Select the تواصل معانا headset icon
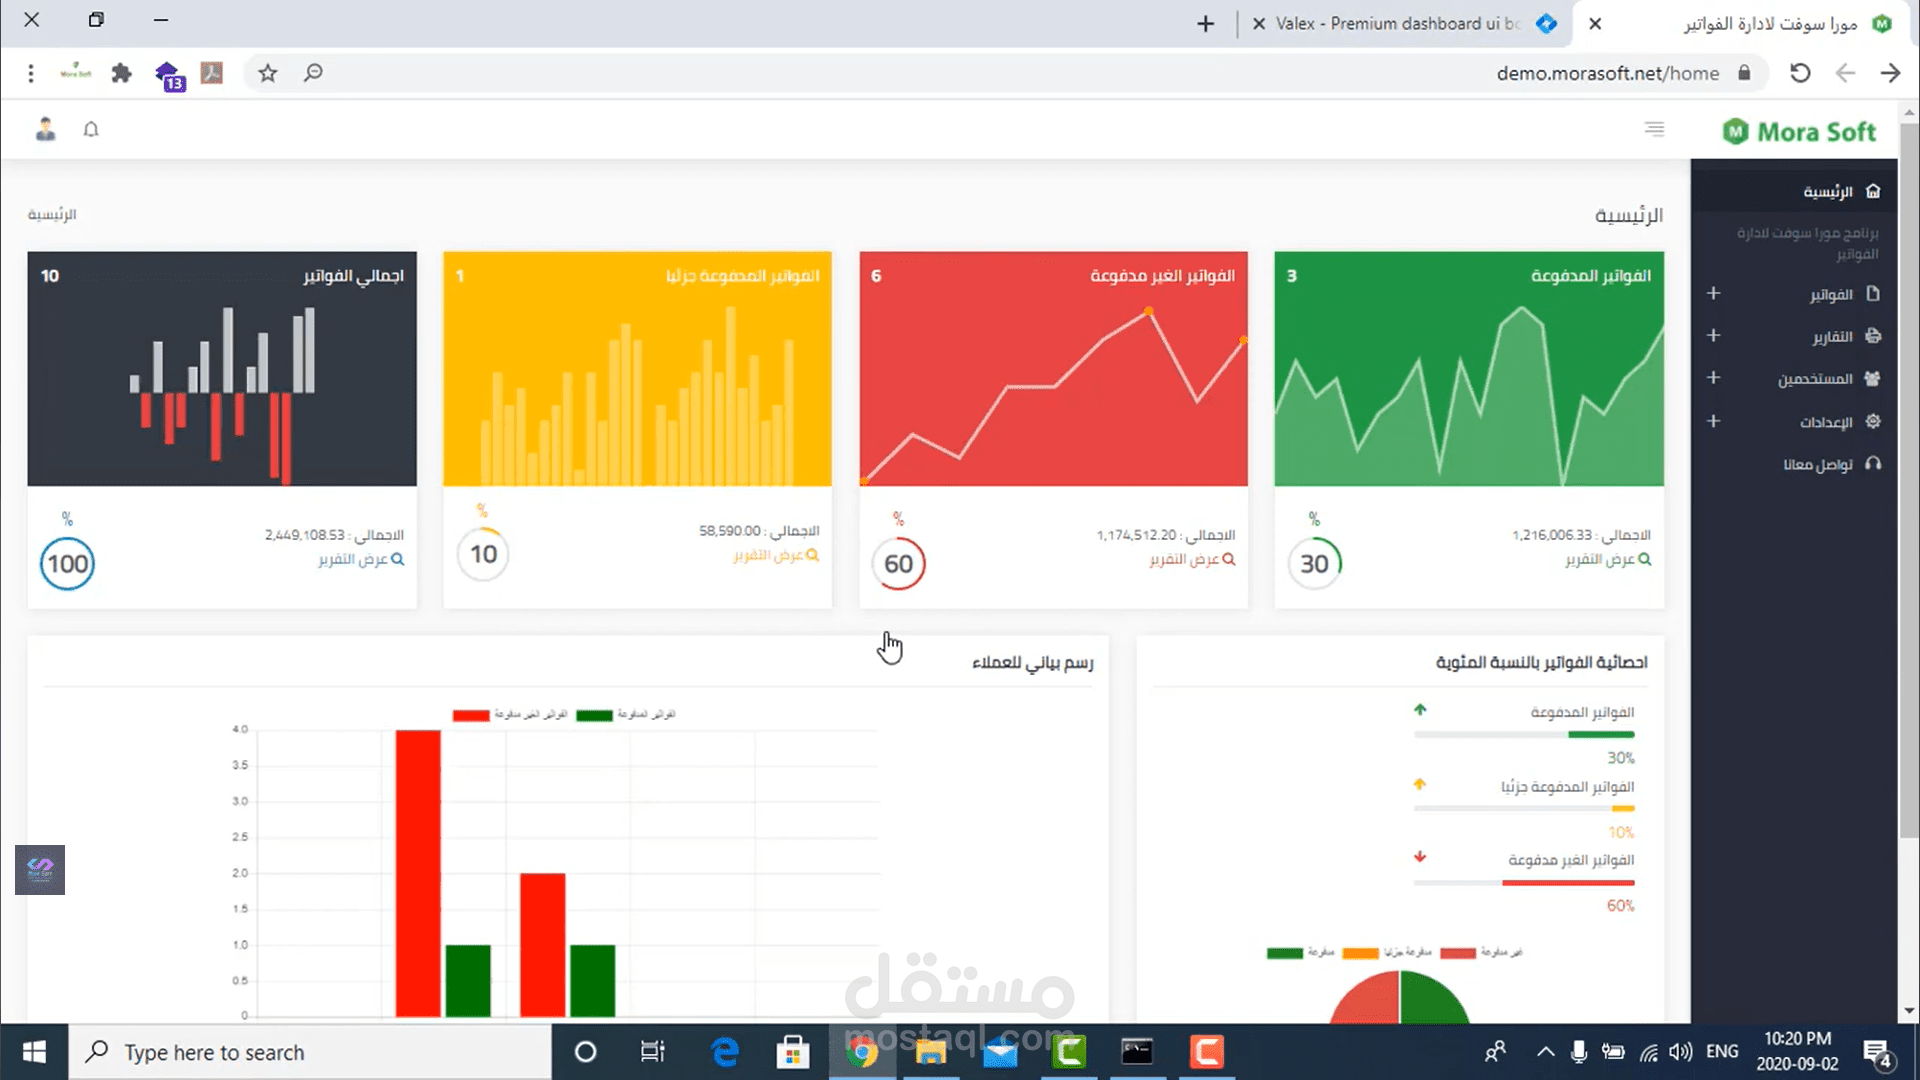Image resolution: width=1920 pixels, height=1080 pixels. (1874, 464)
